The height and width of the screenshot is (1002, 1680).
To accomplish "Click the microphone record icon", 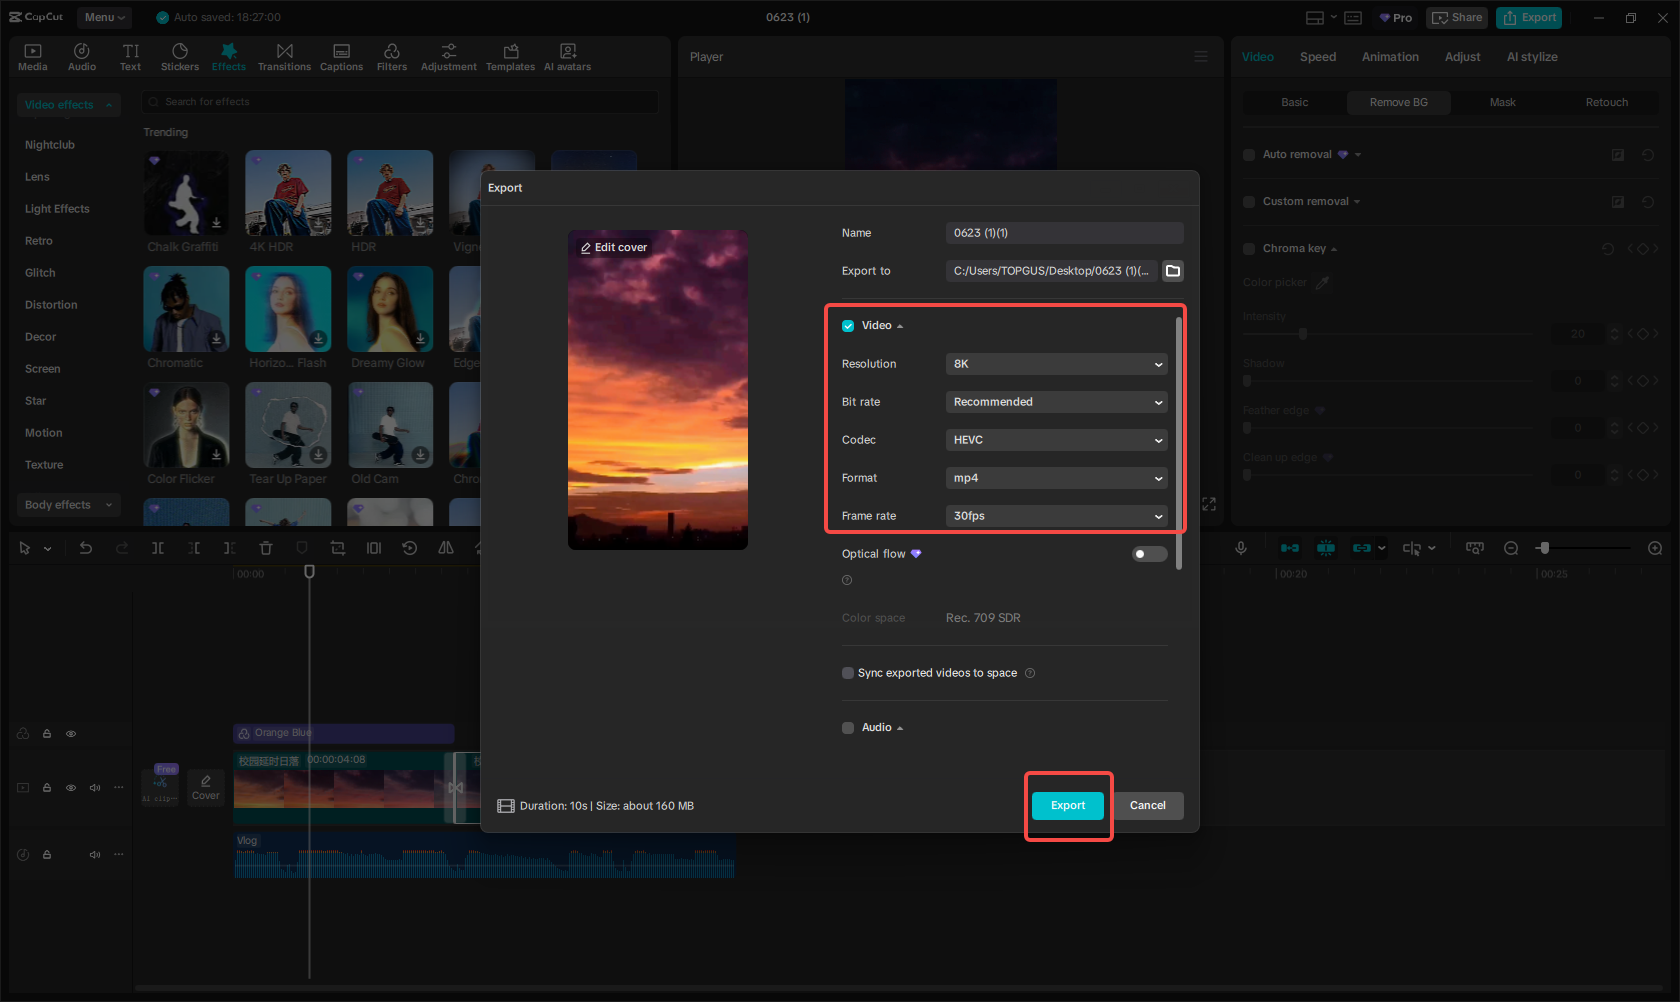I will 1241,548.
